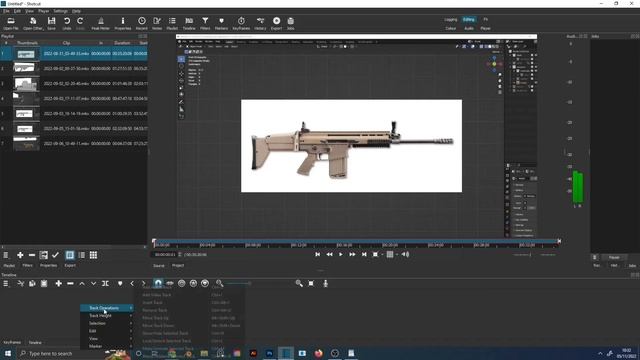
Task: Create a timeline marker
Action: click(x=120, y=283)
